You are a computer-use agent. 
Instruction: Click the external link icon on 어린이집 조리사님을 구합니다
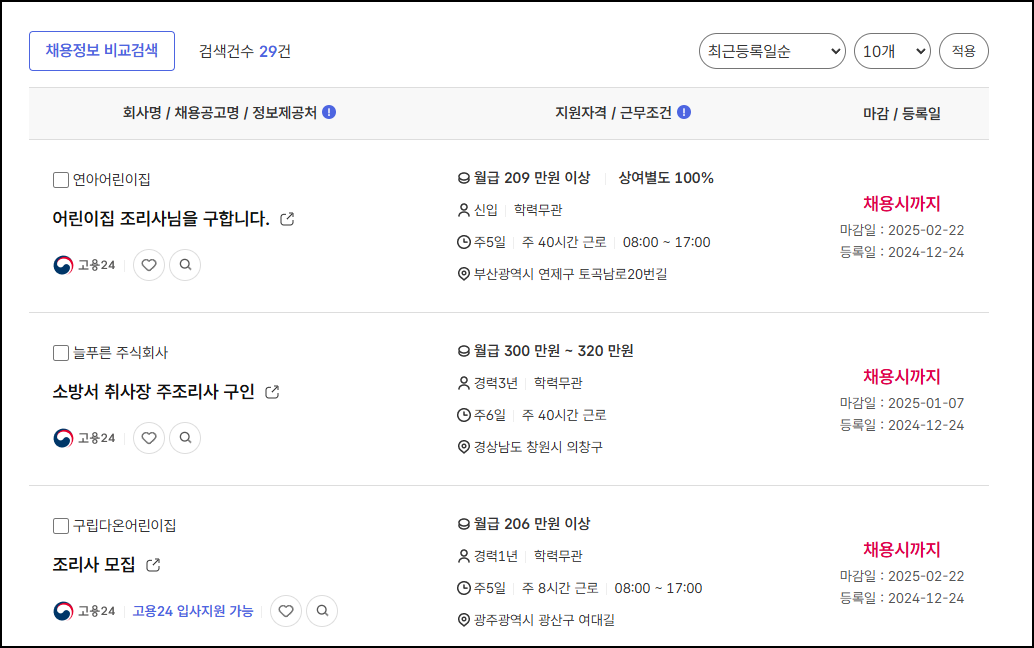coord(288,219)
